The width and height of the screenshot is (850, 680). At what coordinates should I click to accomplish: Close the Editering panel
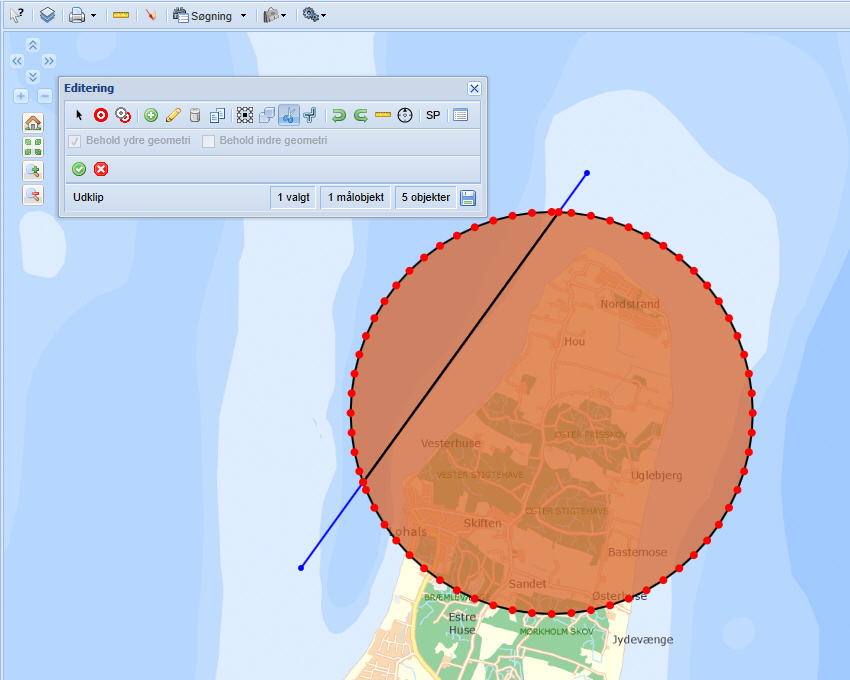coord(474,88)
